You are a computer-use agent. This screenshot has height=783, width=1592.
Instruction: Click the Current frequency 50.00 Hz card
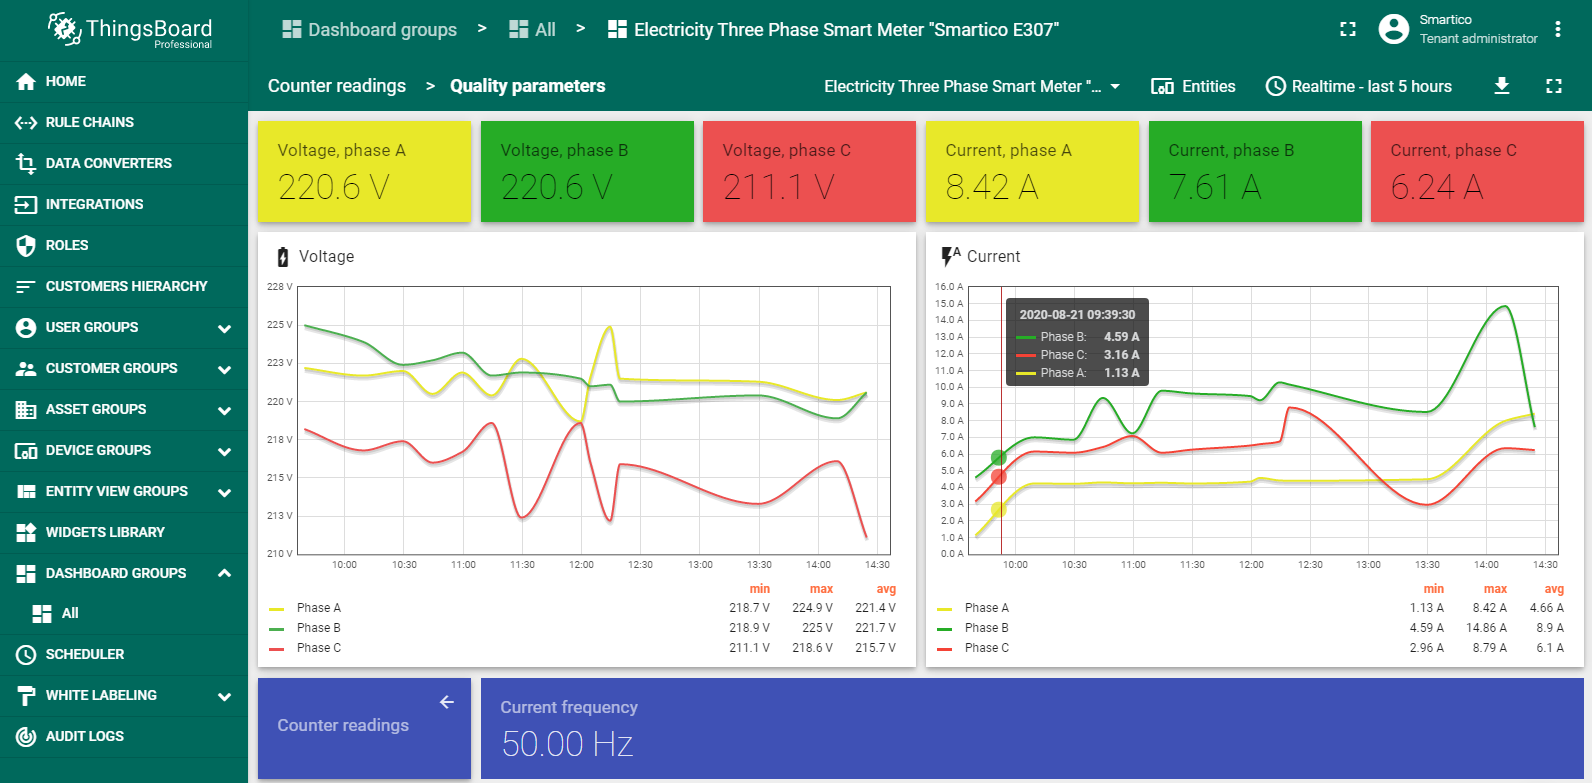coord(1031,728)
